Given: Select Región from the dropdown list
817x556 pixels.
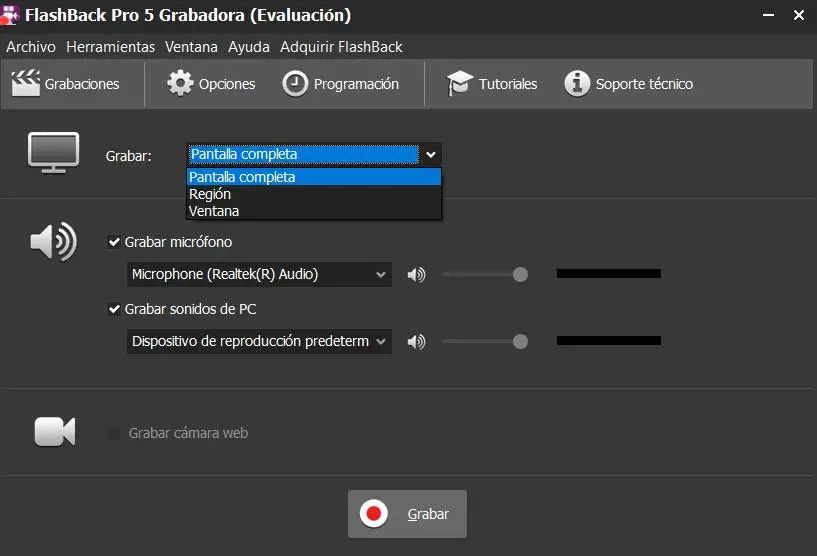Looking at the screenshot, I should tap(314, 194).
